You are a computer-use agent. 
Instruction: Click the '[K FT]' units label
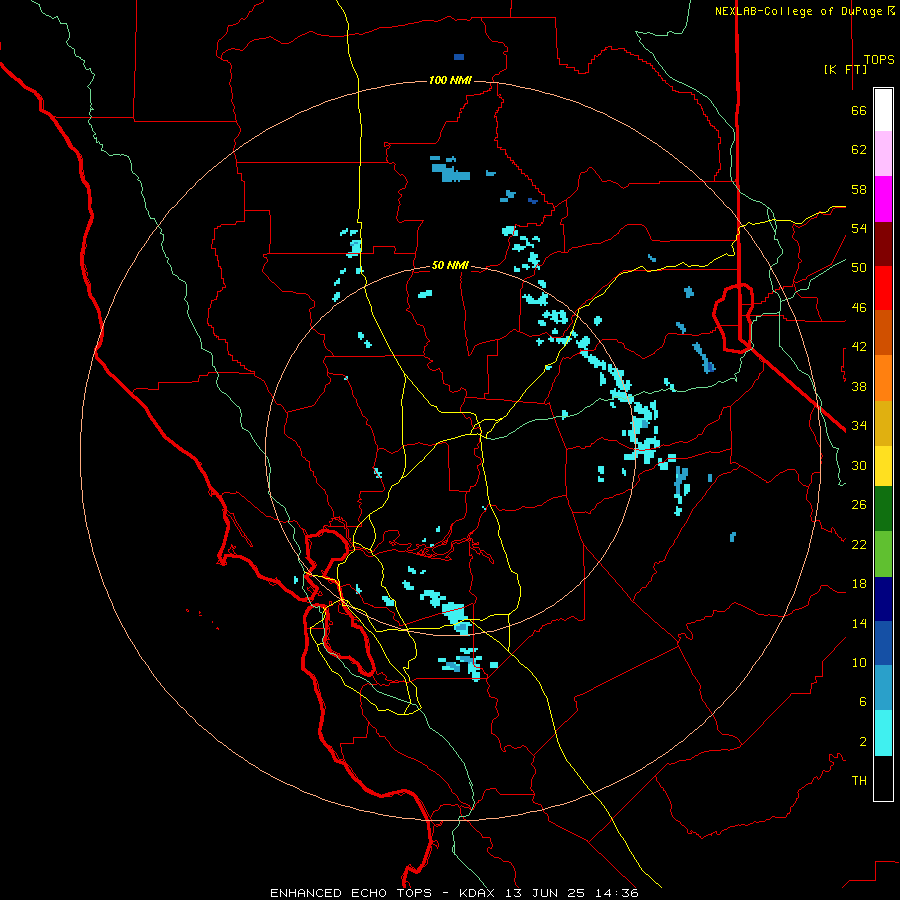[x=845, y=69]
